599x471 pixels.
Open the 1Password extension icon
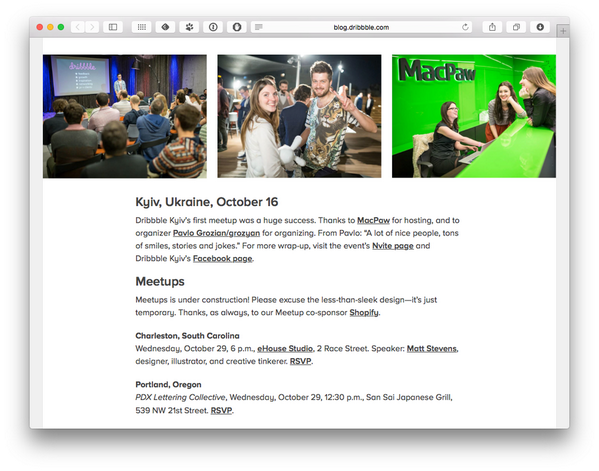tap(213, 27)
